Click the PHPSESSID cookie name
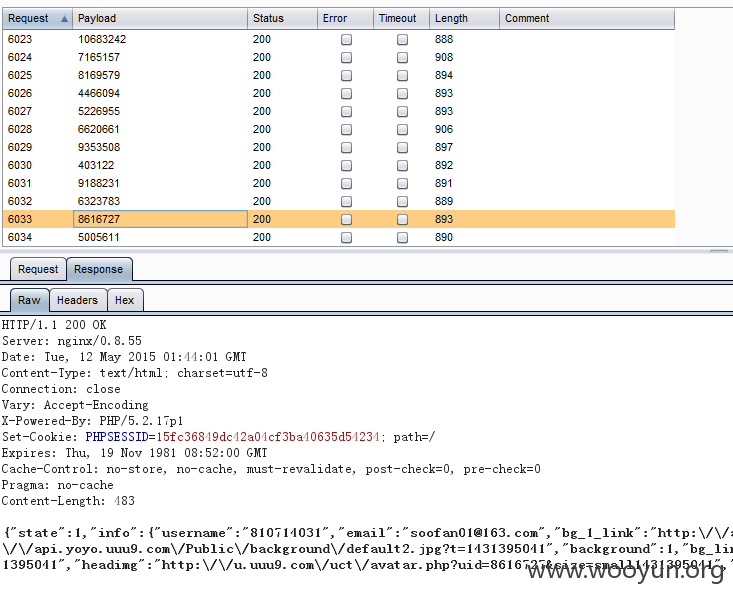 click(x=117, y=437)
